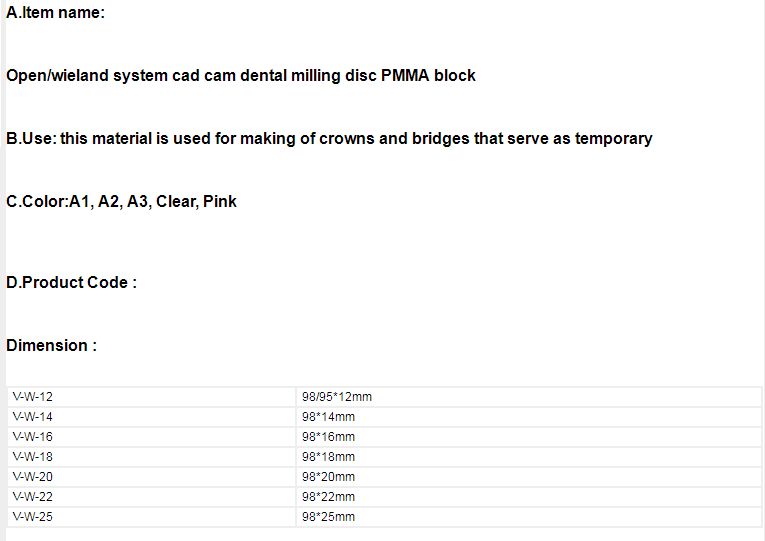765x541 pixels.
Task: Select table cell V-W-16
Action: pyautogui.click(x=151, y=437)
